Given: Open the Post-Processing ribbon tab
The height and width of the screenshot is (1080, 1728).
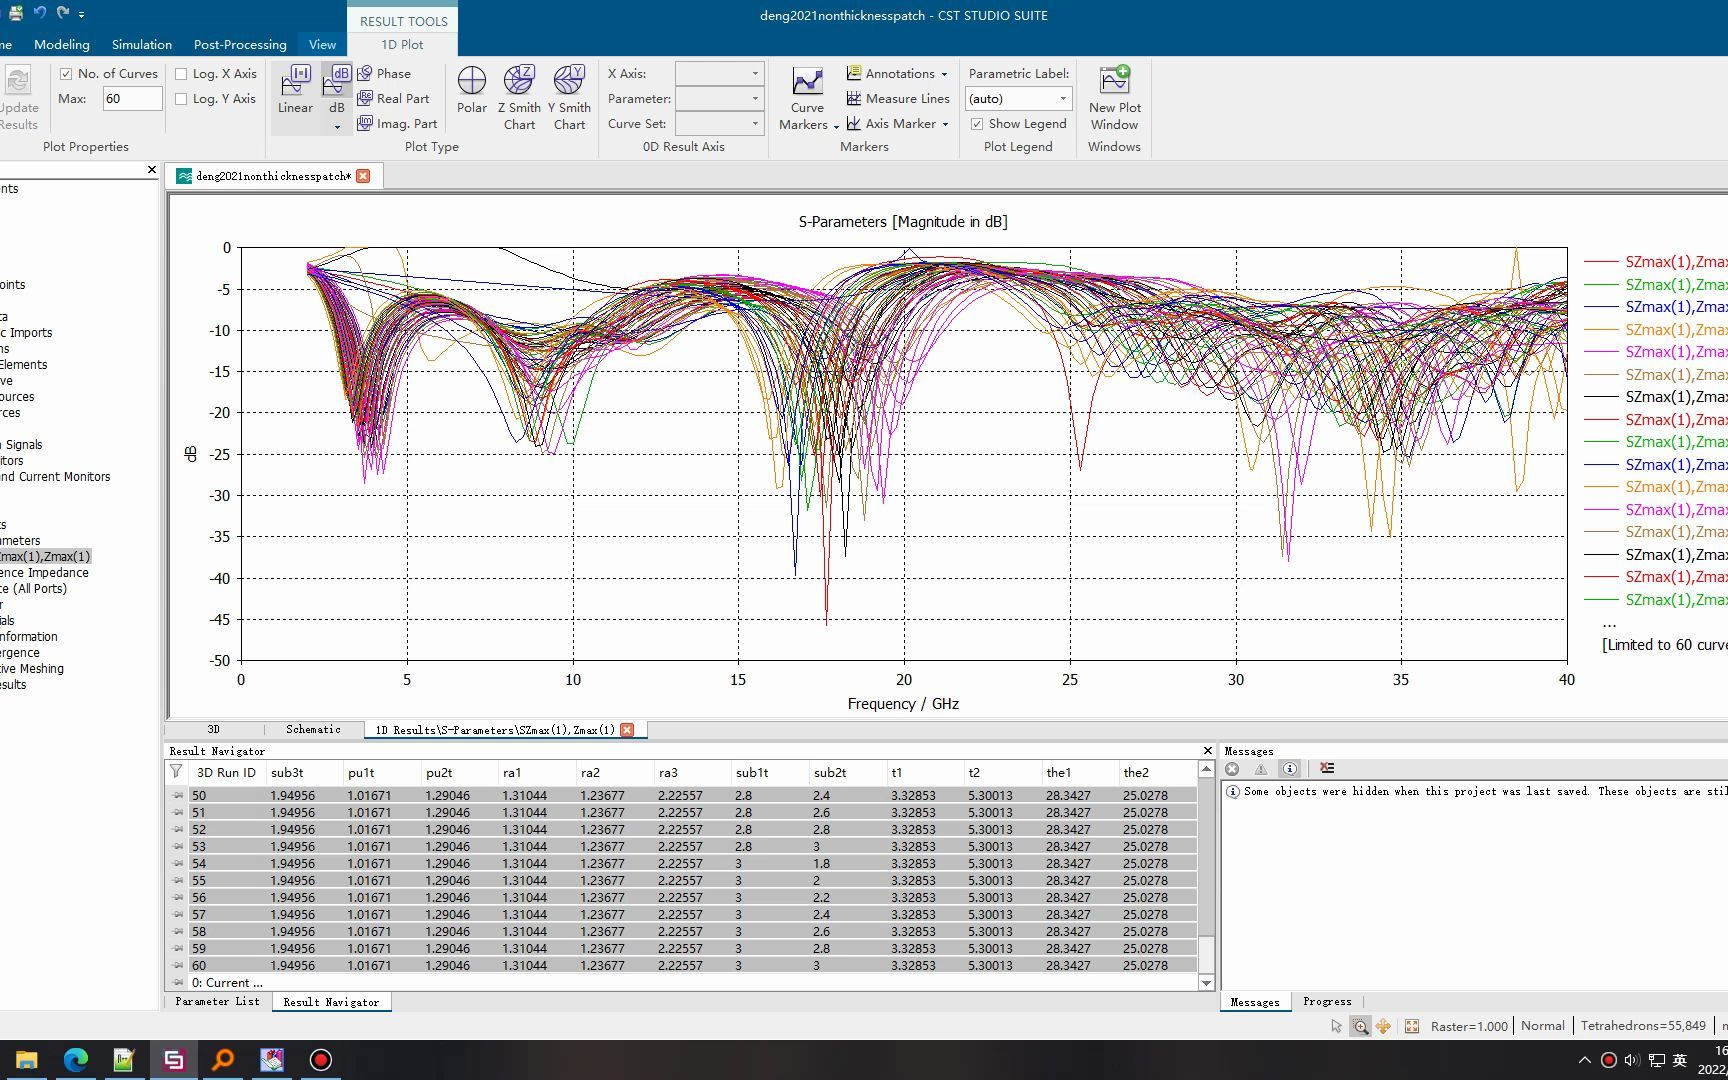Looking at the screenshot, I should 240,45.
